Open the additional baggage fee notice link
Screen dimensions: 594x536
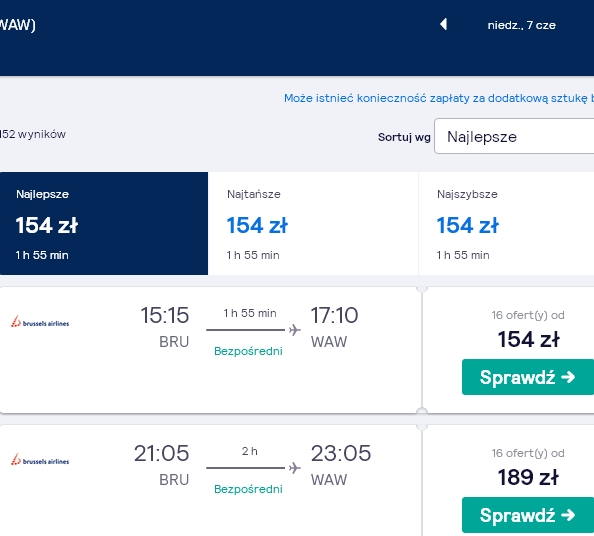tap(439, 98)
